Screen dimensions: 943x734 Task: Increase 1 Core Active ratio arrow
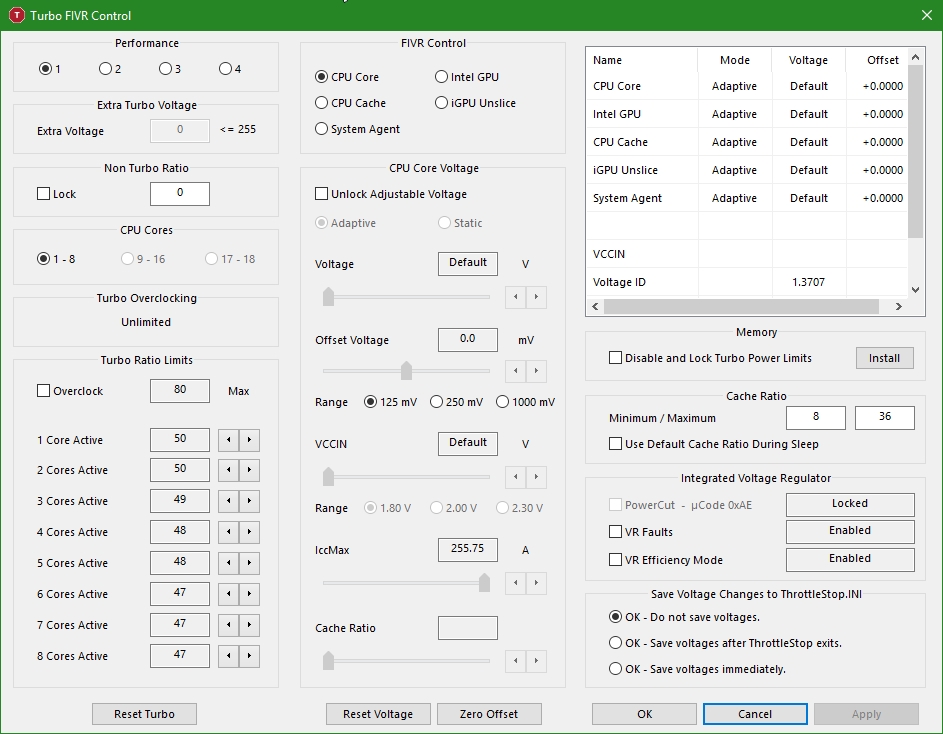click(249, 440)
